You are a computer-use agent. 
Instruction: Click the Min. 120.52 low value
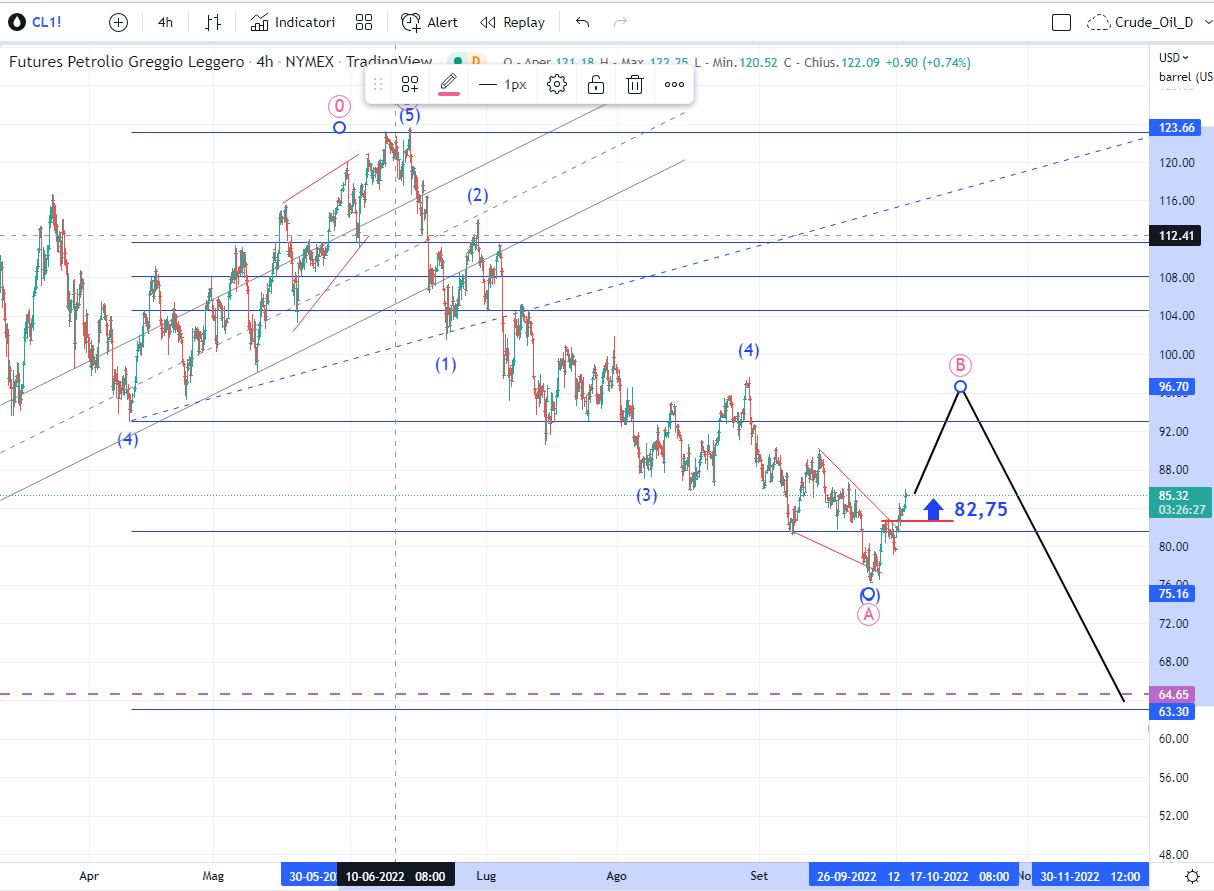click(x=743, y=62)
